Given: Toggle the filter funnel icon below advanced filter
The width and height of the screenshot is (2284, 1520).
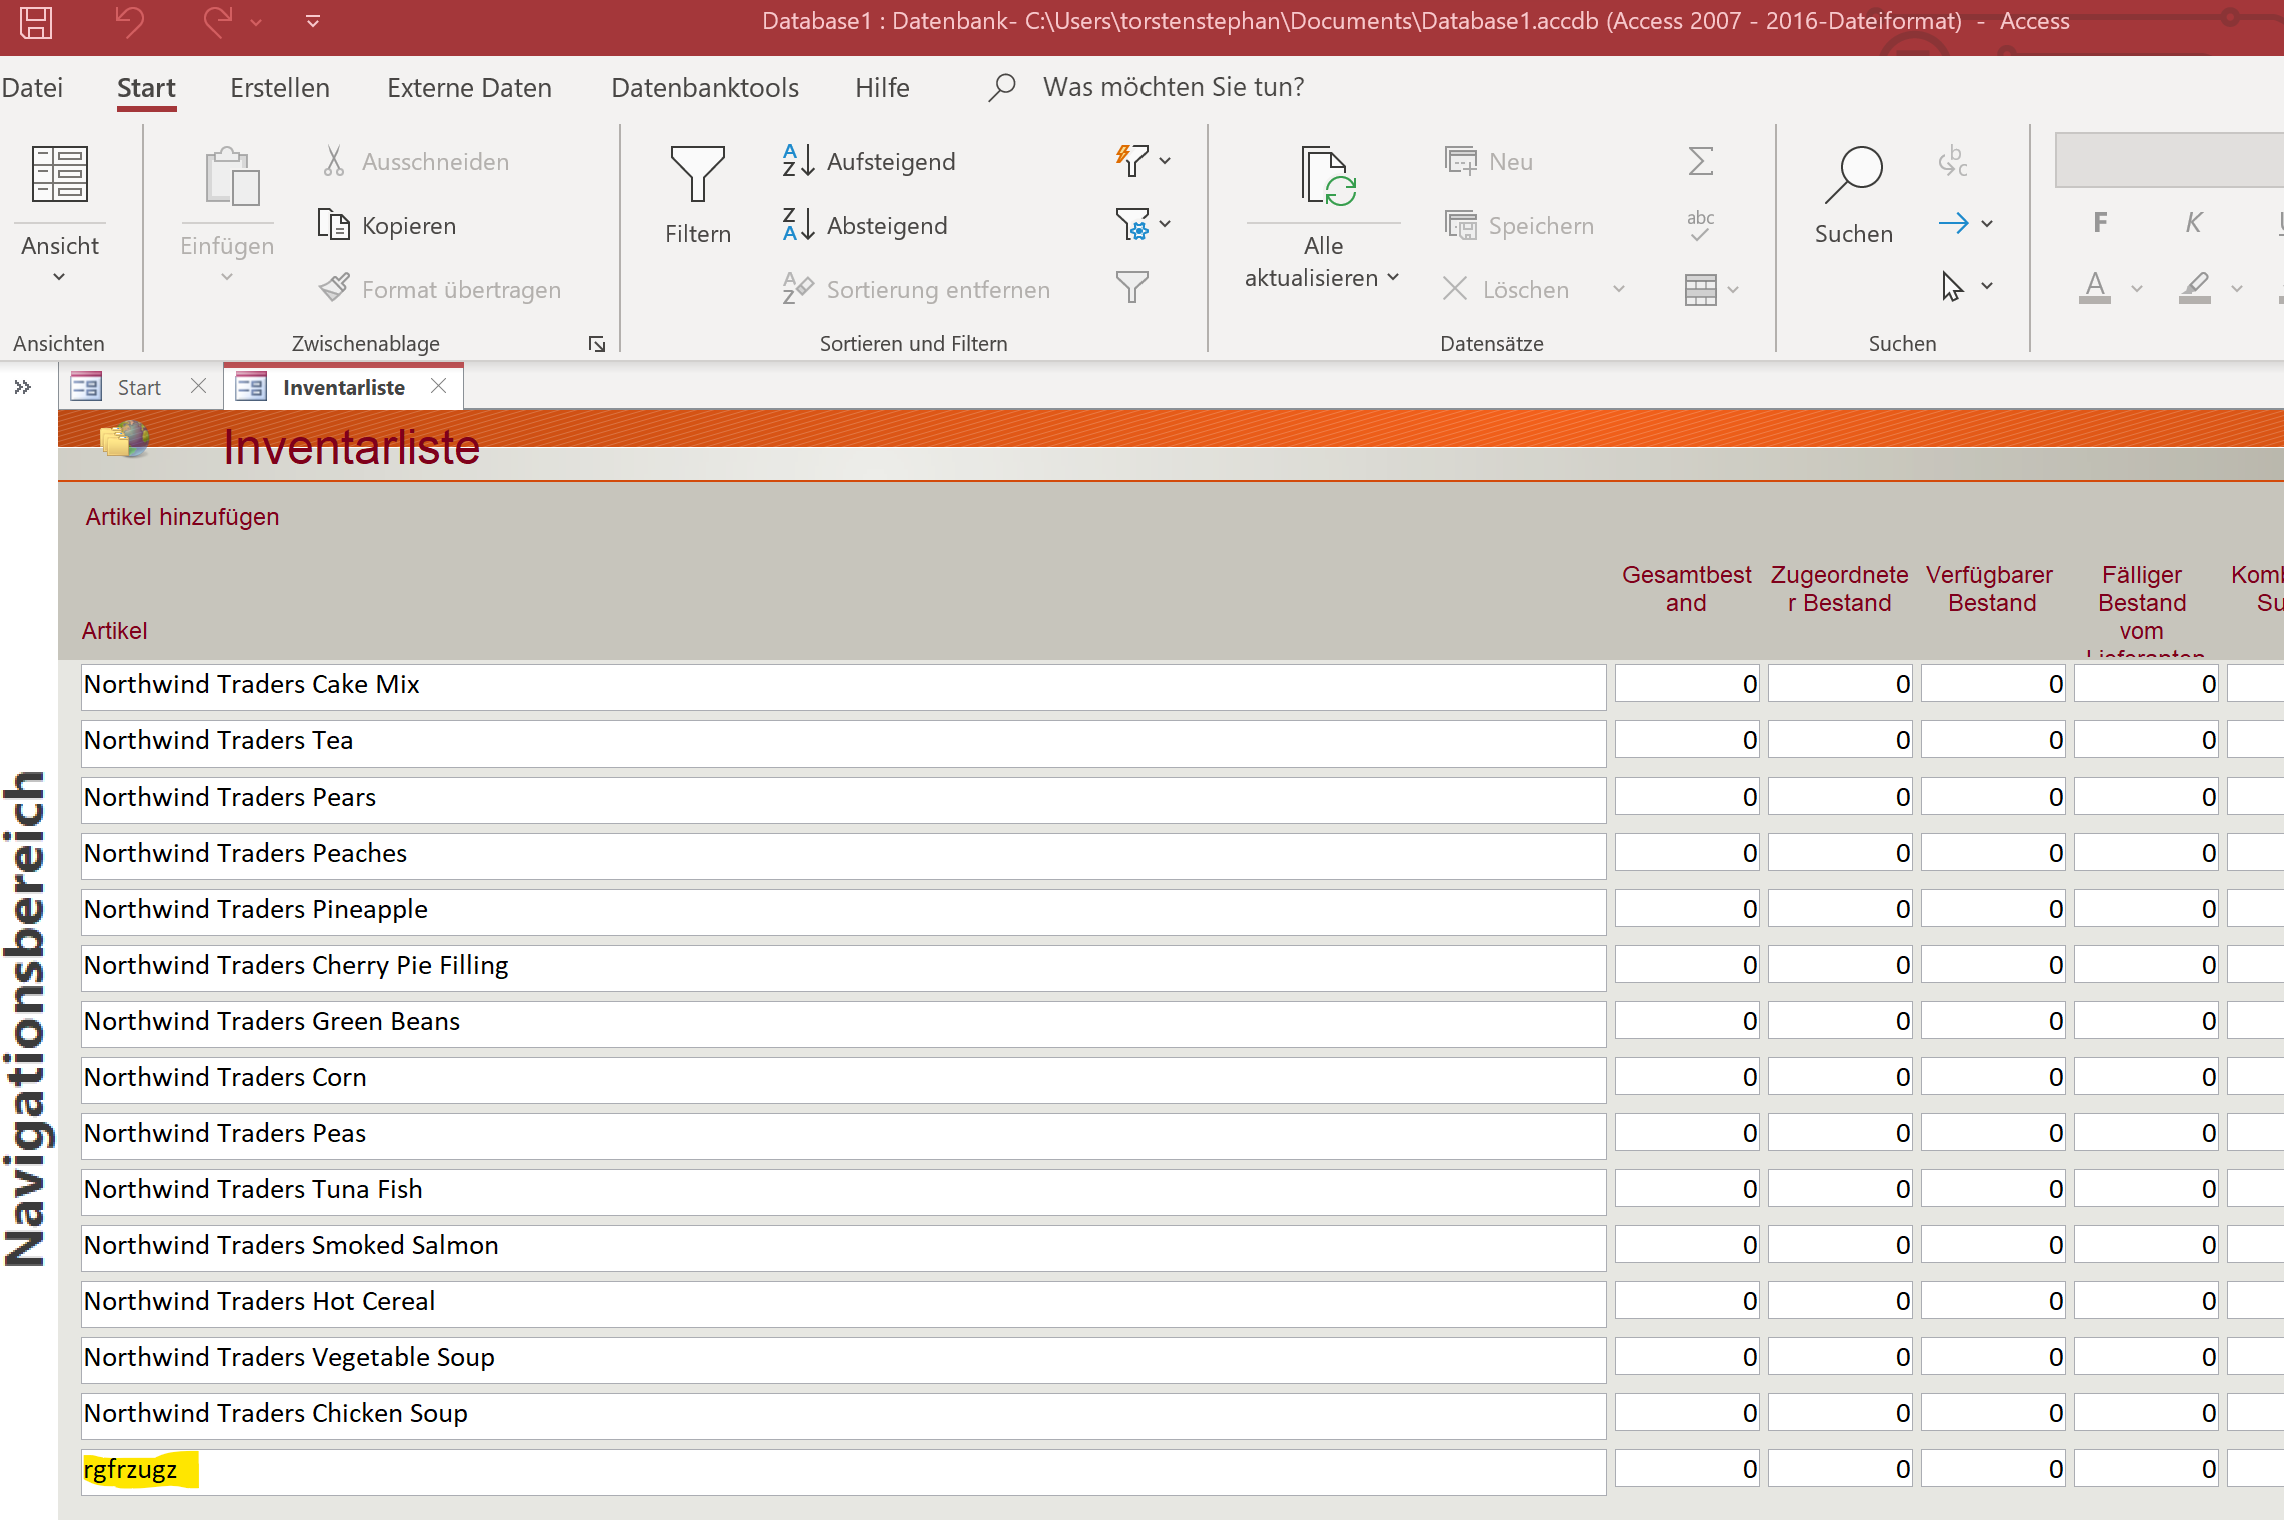Looking at the screenshot, I should click(x=1132, y=288).
